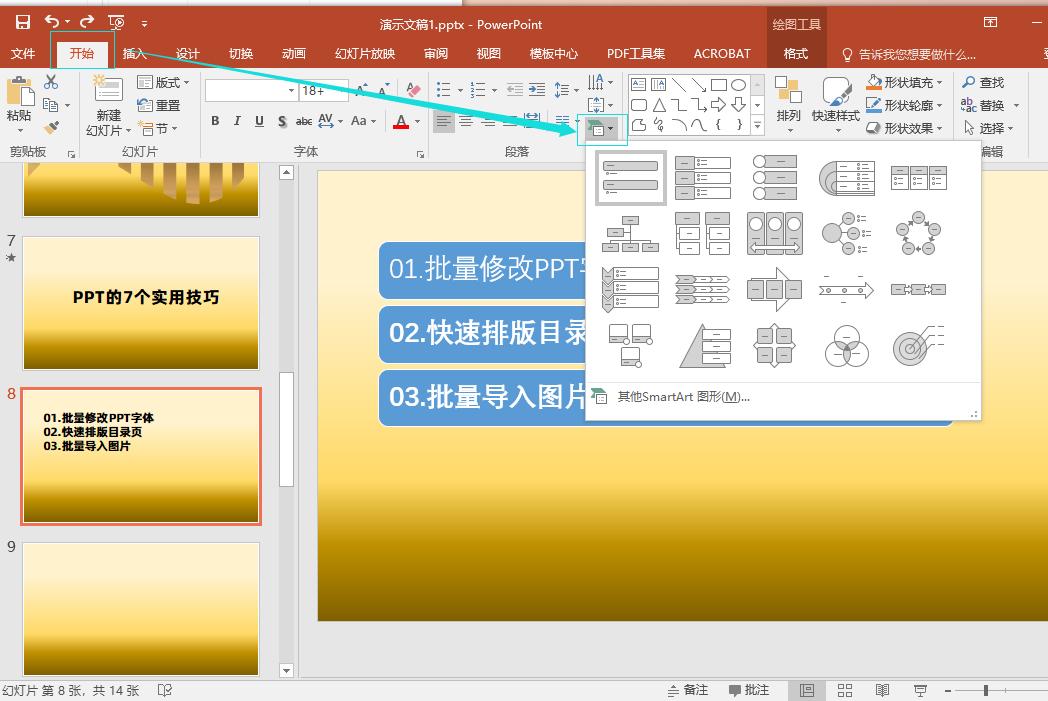Select the organization chart SmartArt layout
Screen dimensions: 1048x701
(x=630, y=234)
